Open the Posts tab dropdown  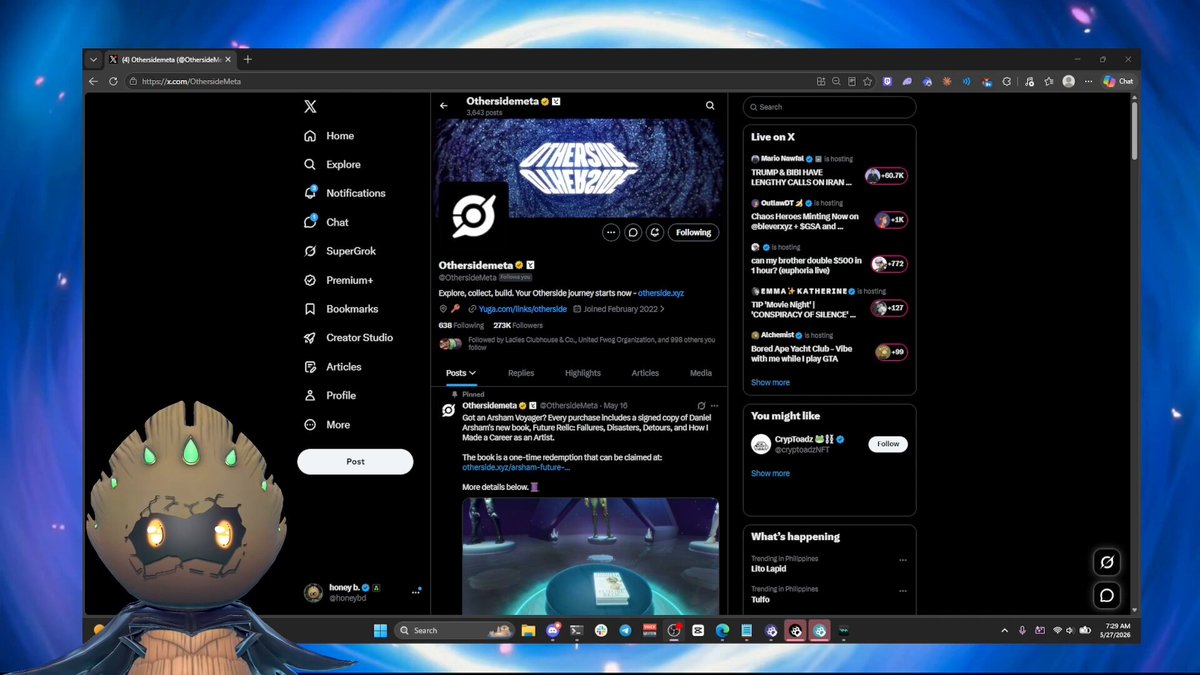tap(461, 373)
